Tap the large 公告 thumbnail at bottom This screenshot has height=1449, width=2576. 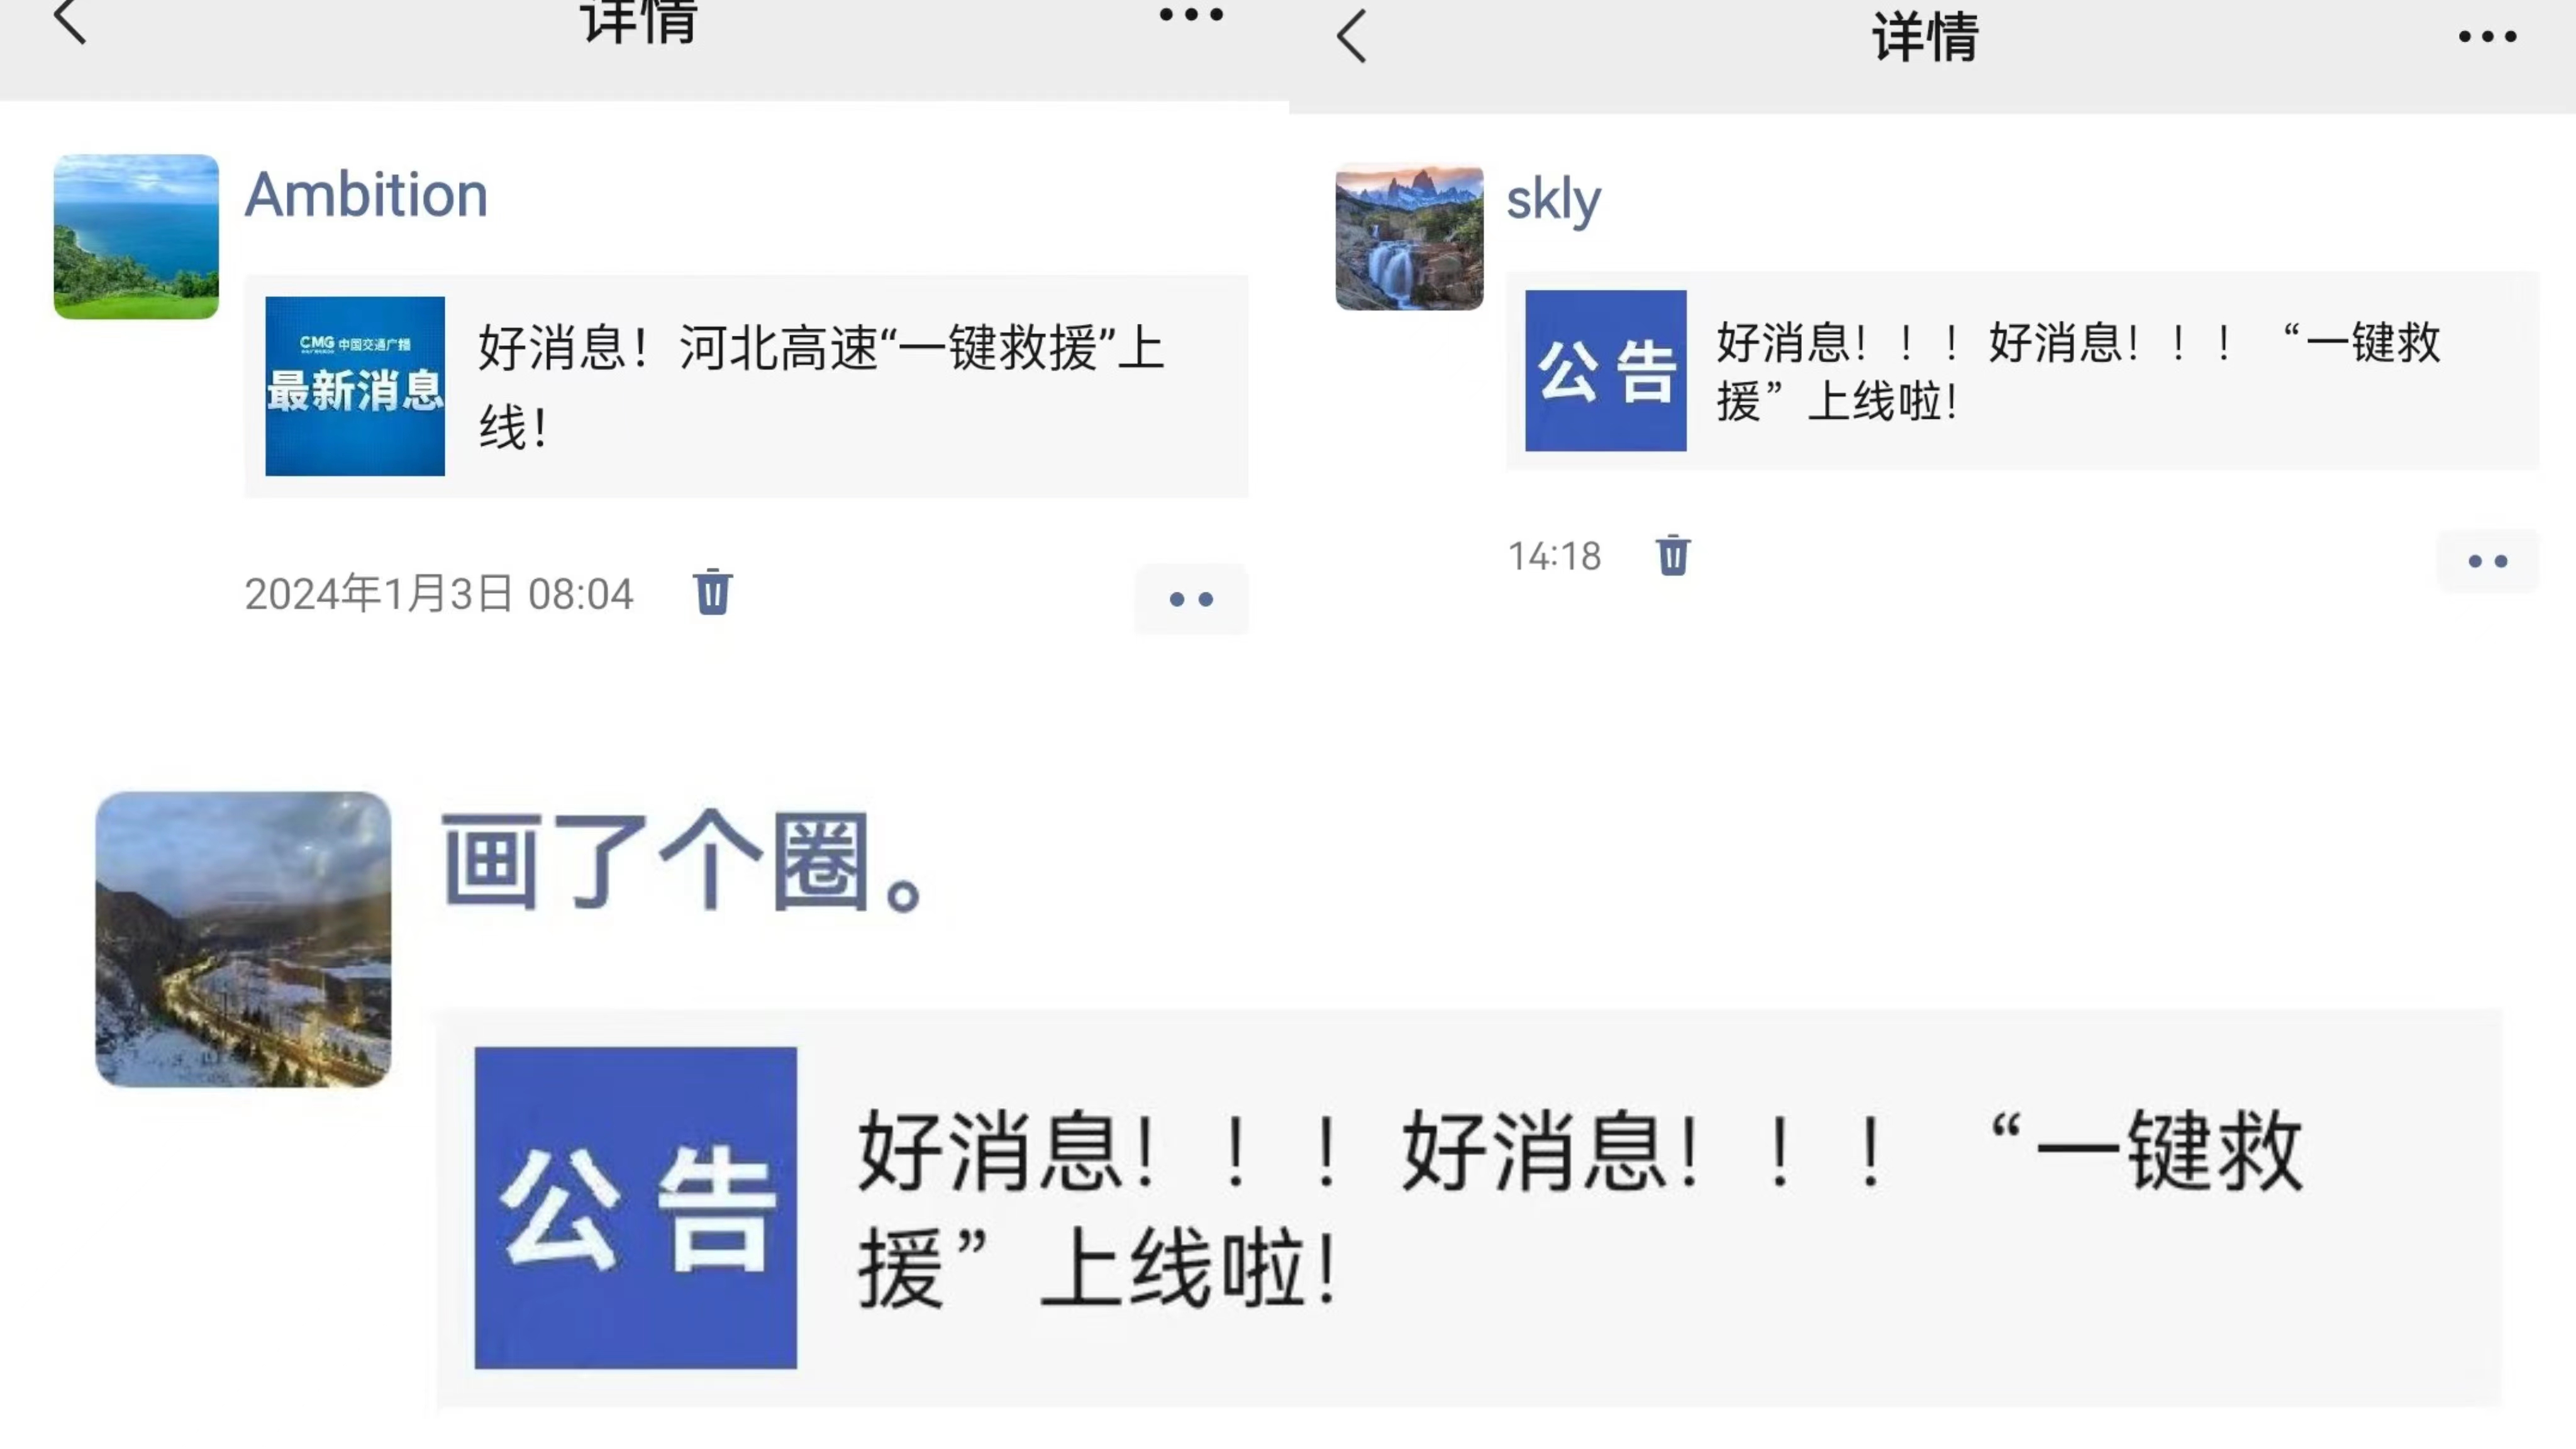coord(635,1208)
